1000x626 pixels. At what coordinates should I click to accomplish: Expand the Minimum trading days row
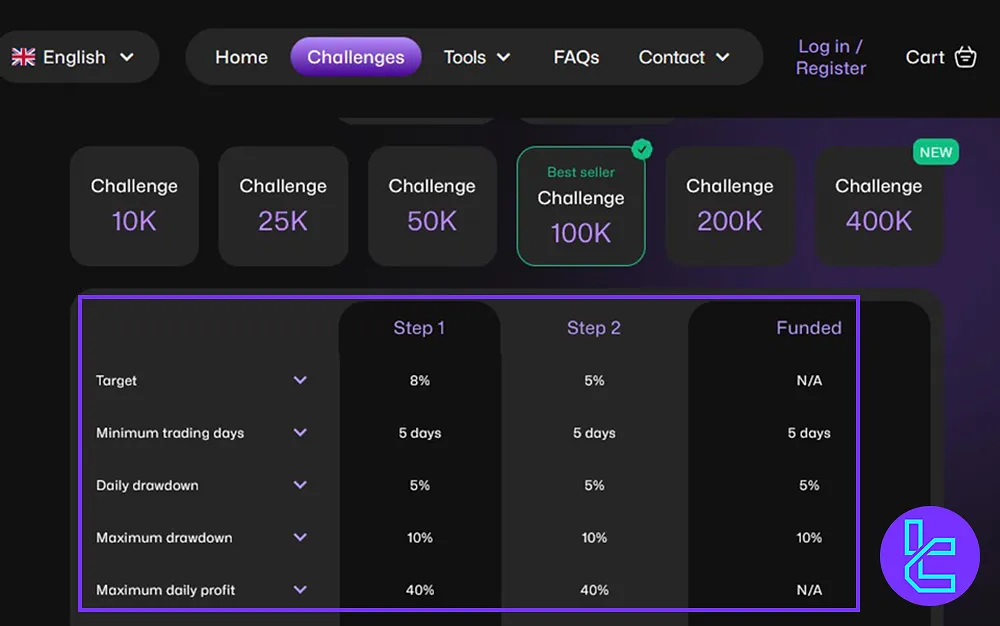point(300,433)
